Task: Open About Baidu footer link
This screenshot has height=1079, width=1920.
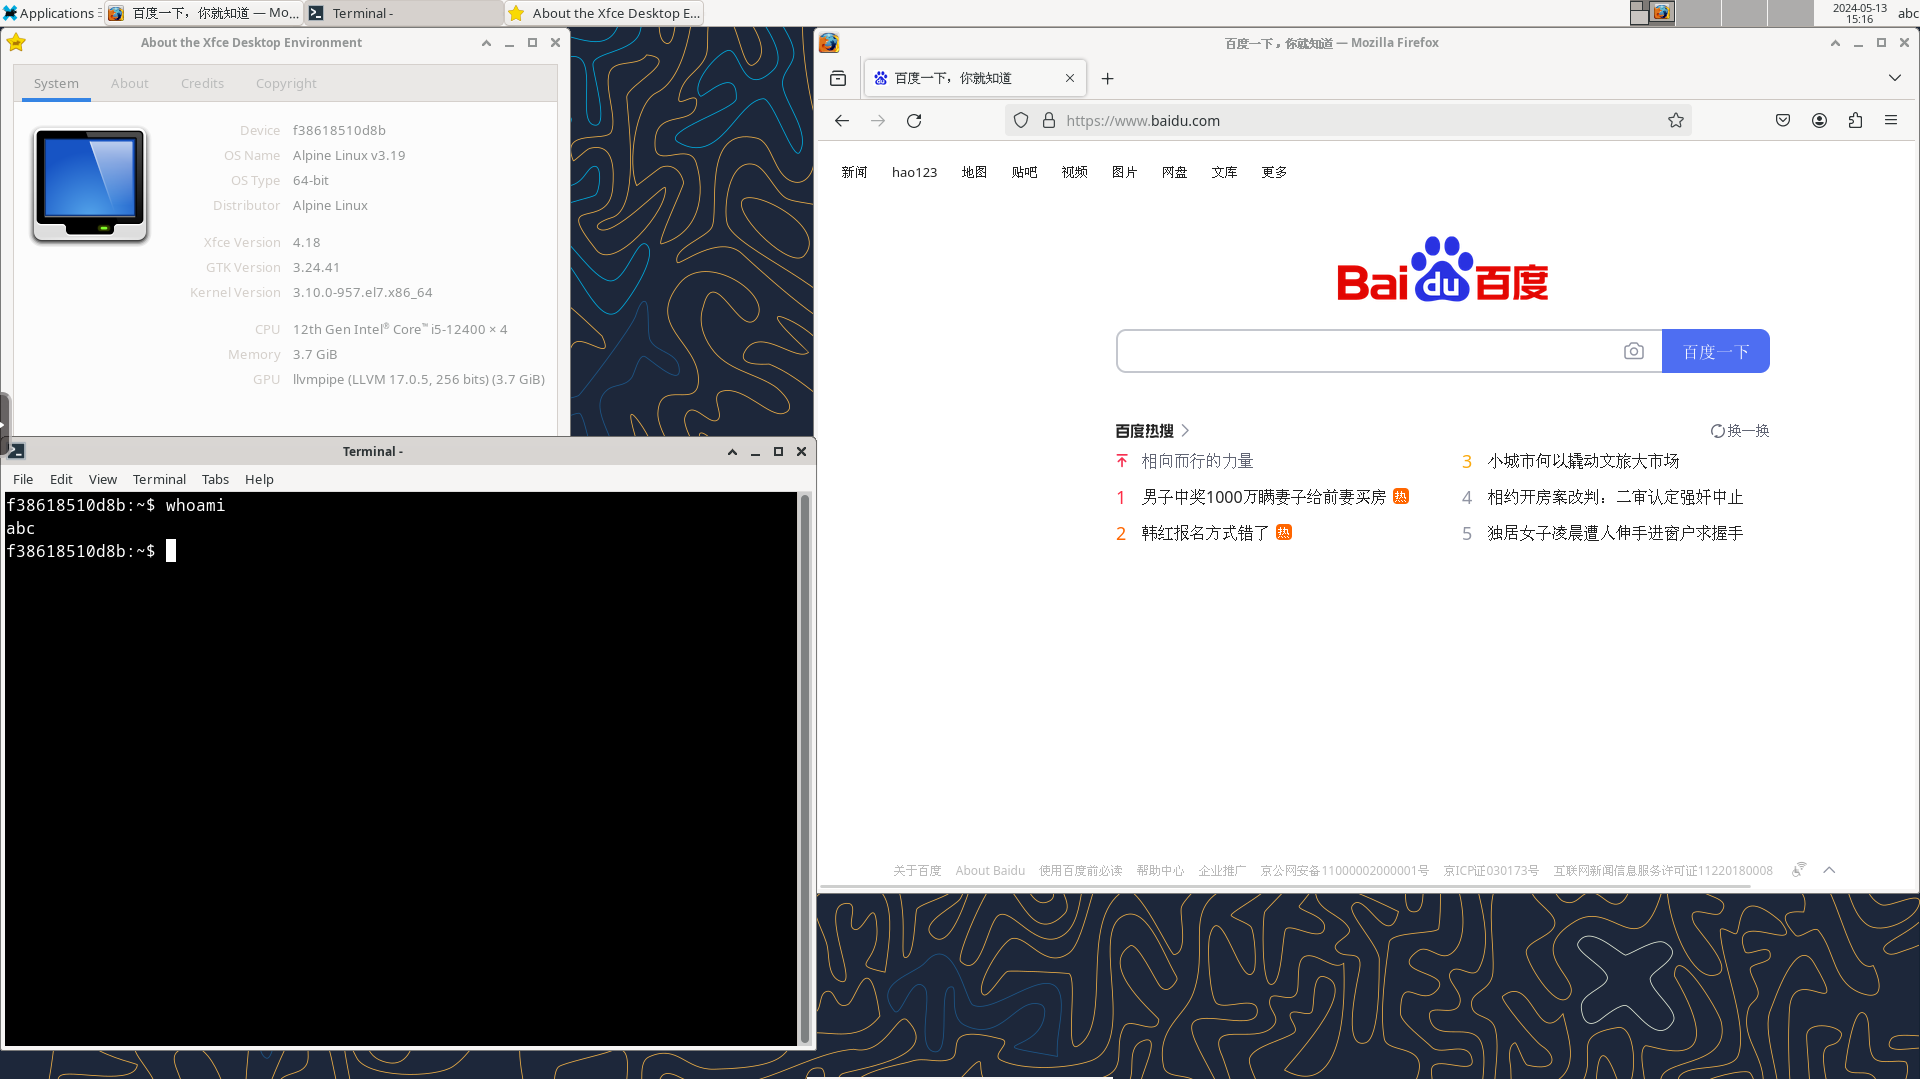Action: [x=990, y=871]
